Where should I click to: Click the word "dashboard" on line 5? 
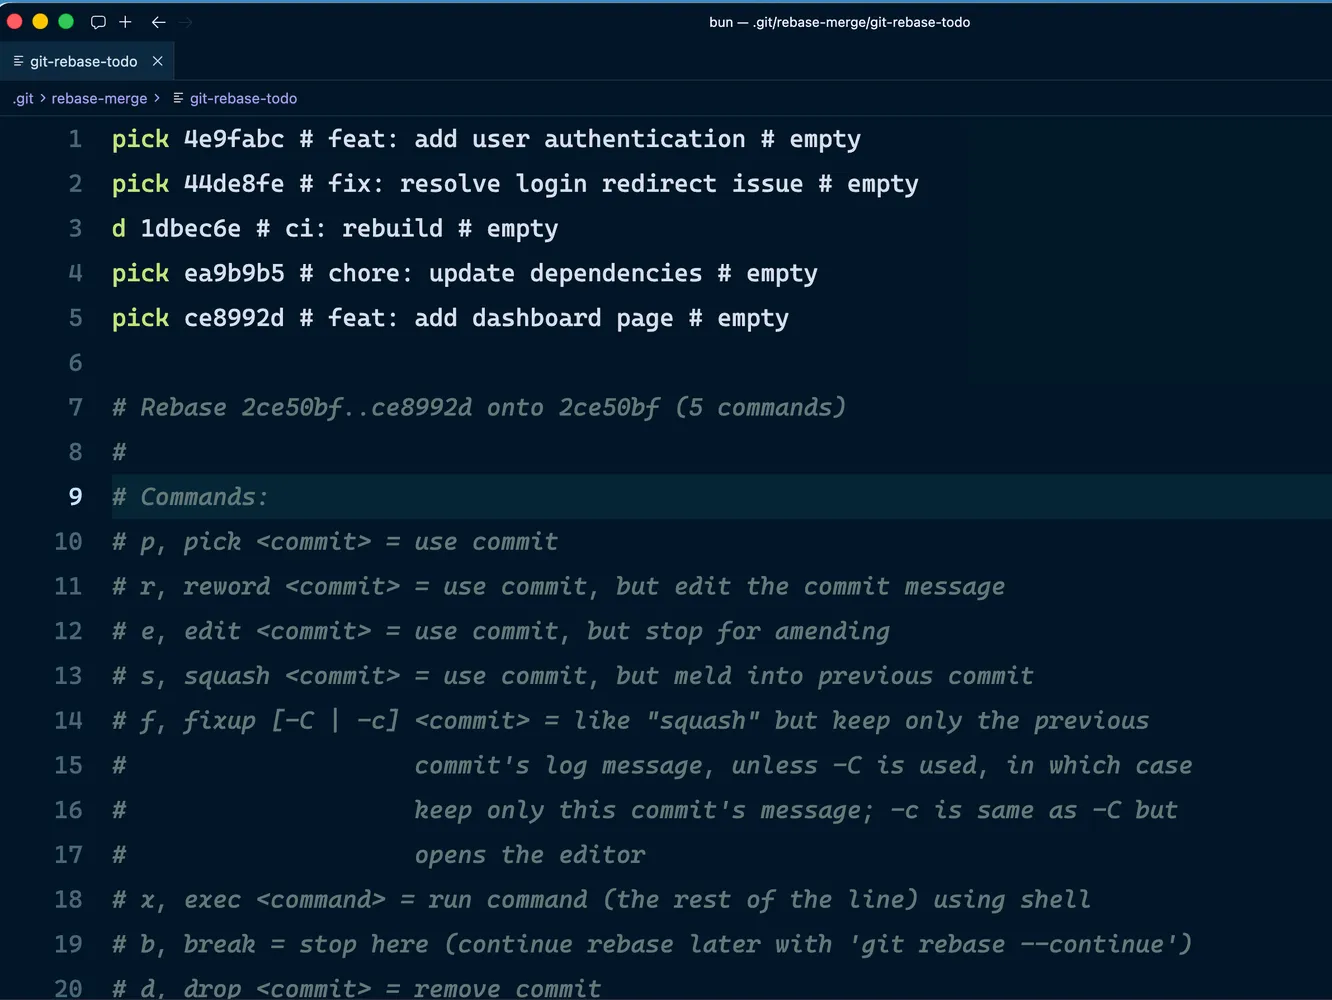537,318
